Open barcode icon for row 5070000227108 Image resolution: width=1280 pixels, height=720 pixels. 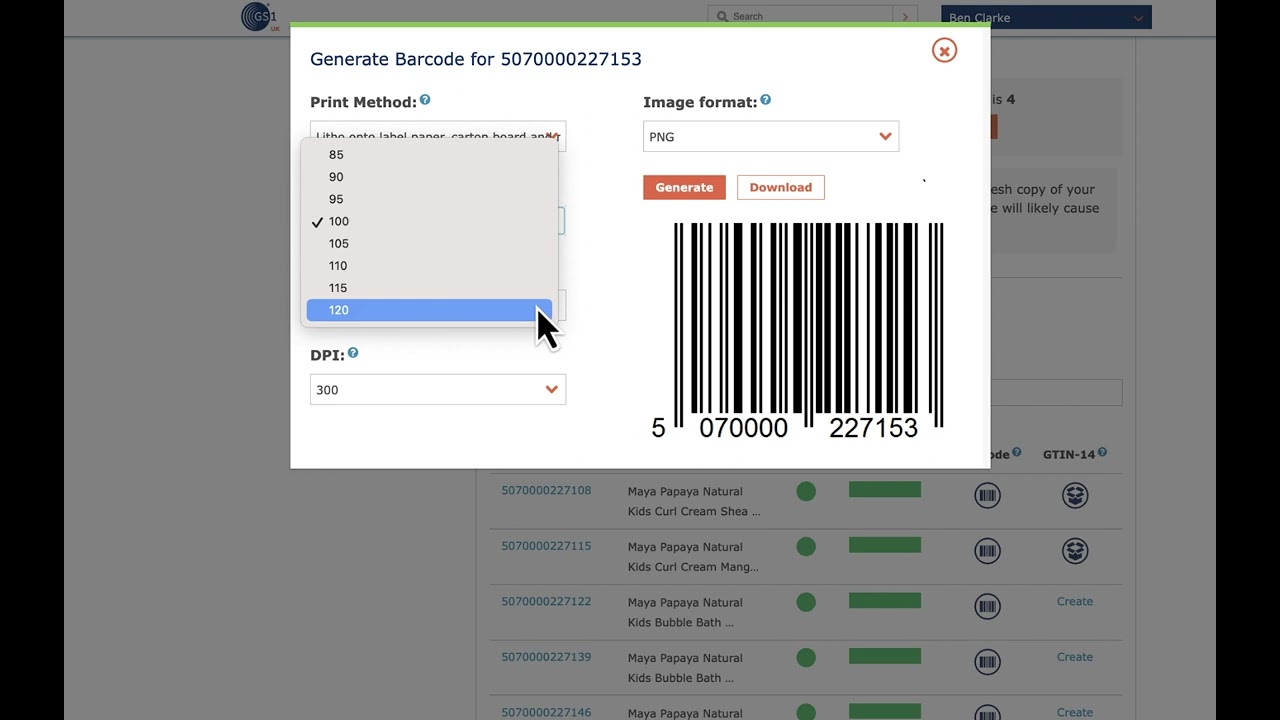click(987, 495)
